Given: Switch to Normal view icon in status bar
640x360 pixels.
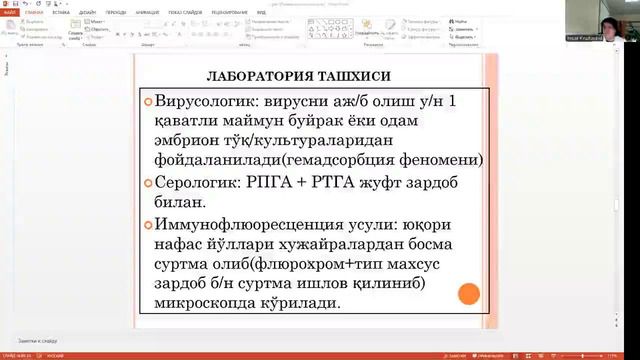Looking at the screenshot, I should click(x=516, y=356).
